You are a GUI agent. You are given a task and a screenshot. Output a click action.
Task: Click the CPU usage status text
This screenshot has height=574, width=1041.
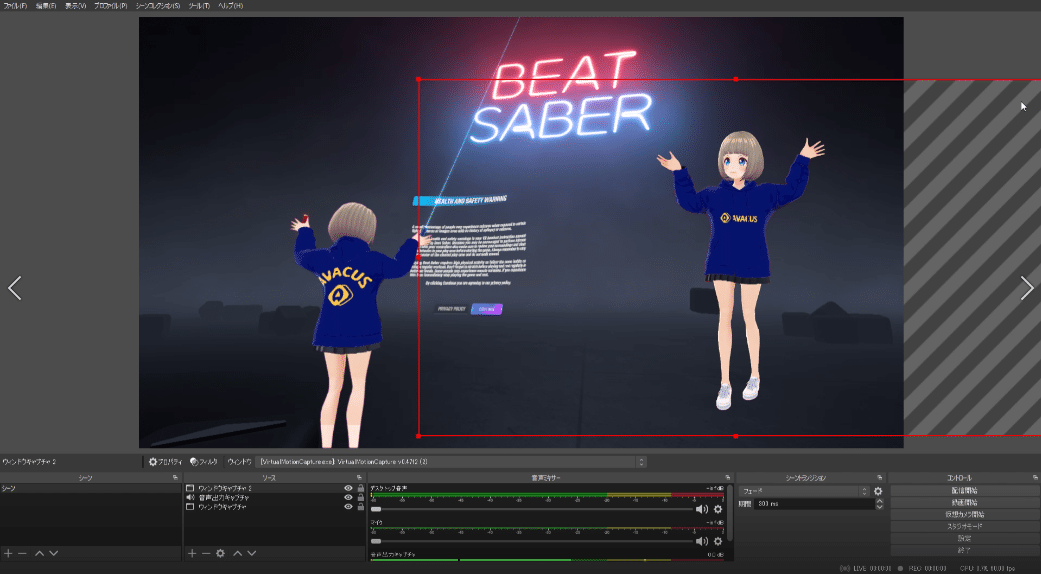click(x=987, y=569)
